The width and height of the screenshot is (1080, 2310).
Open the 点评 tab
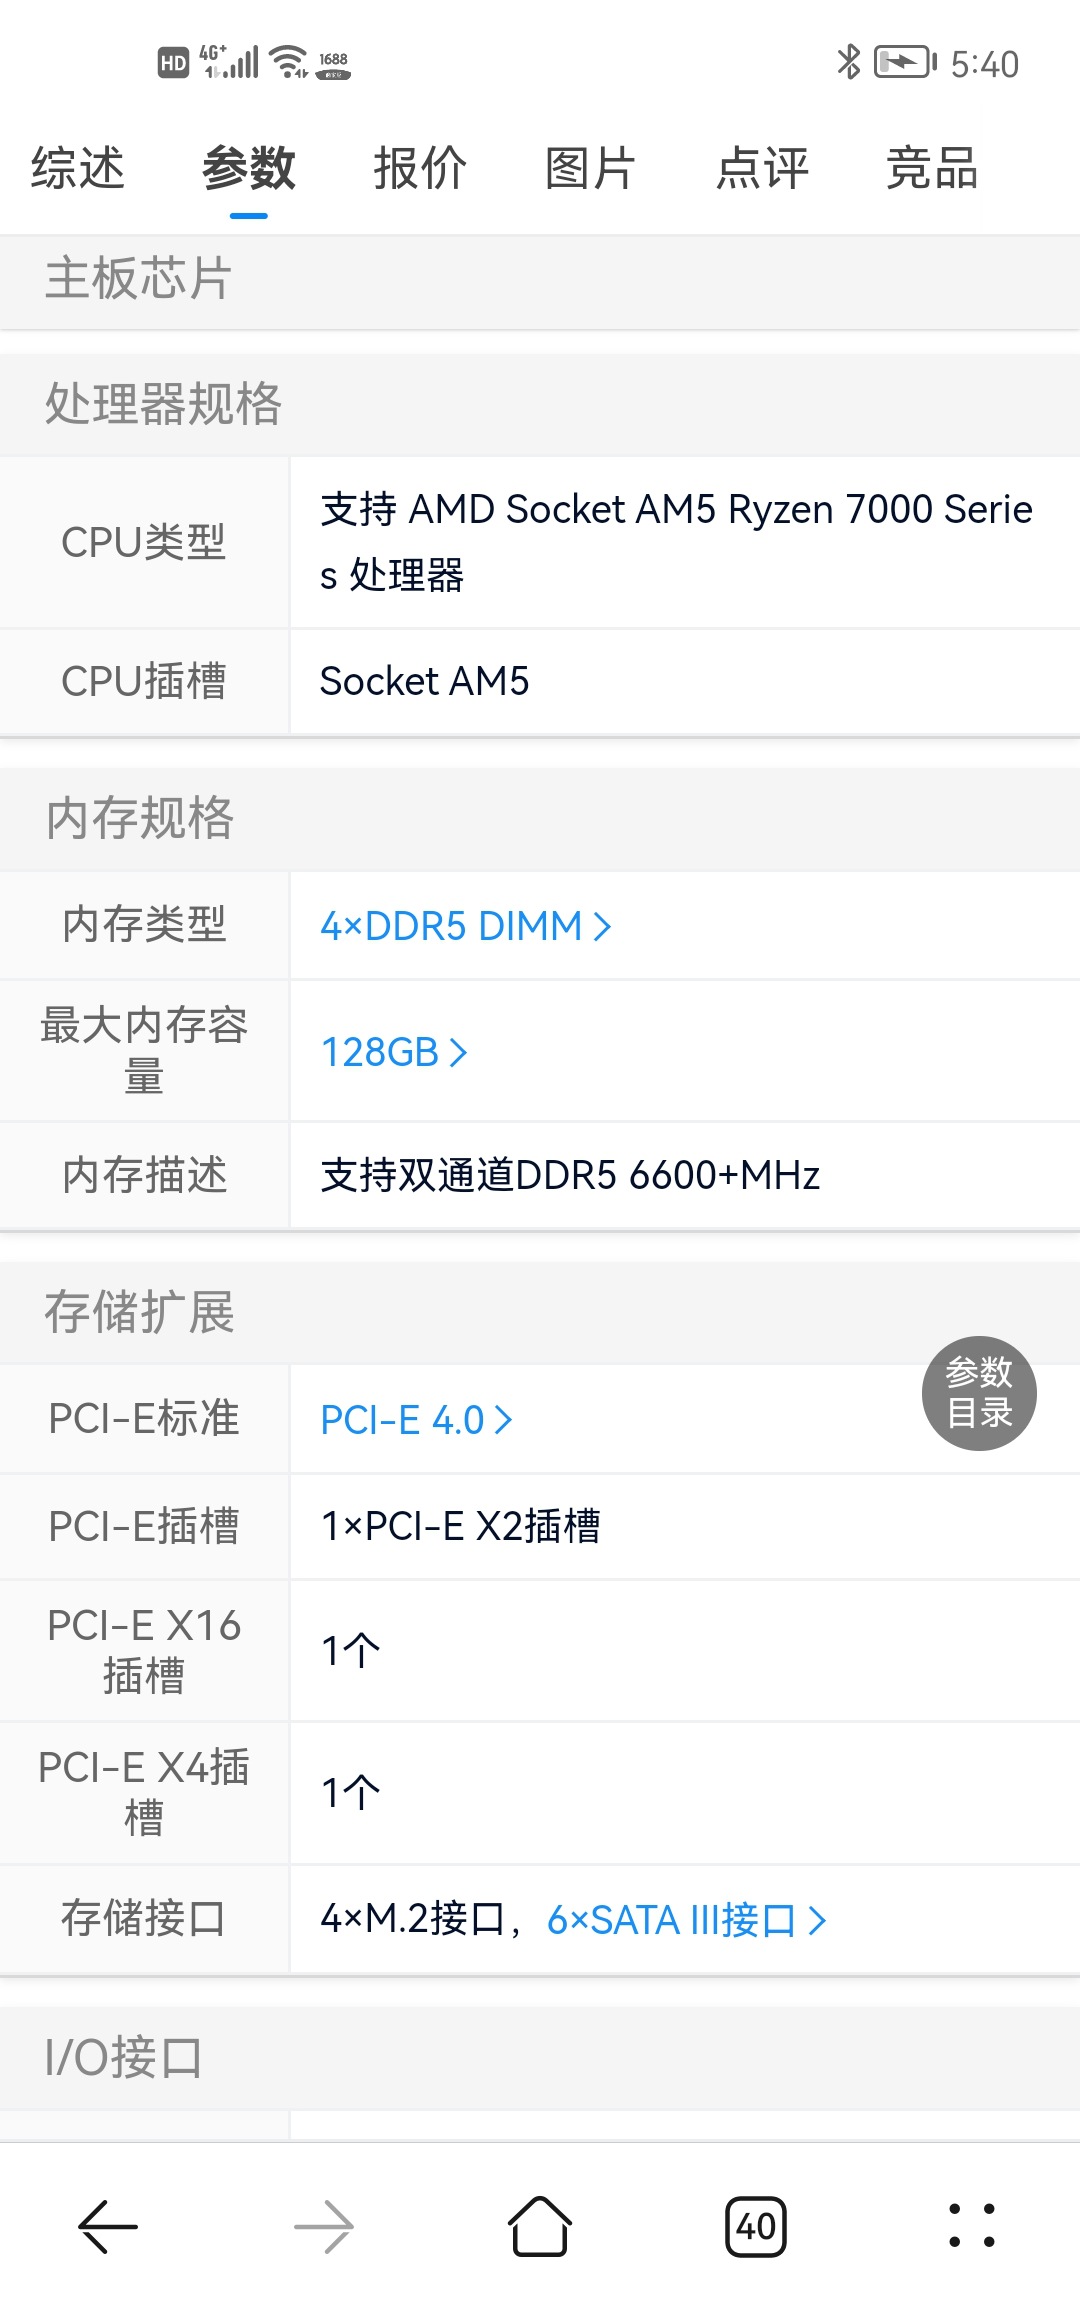(x=762, y=168)
